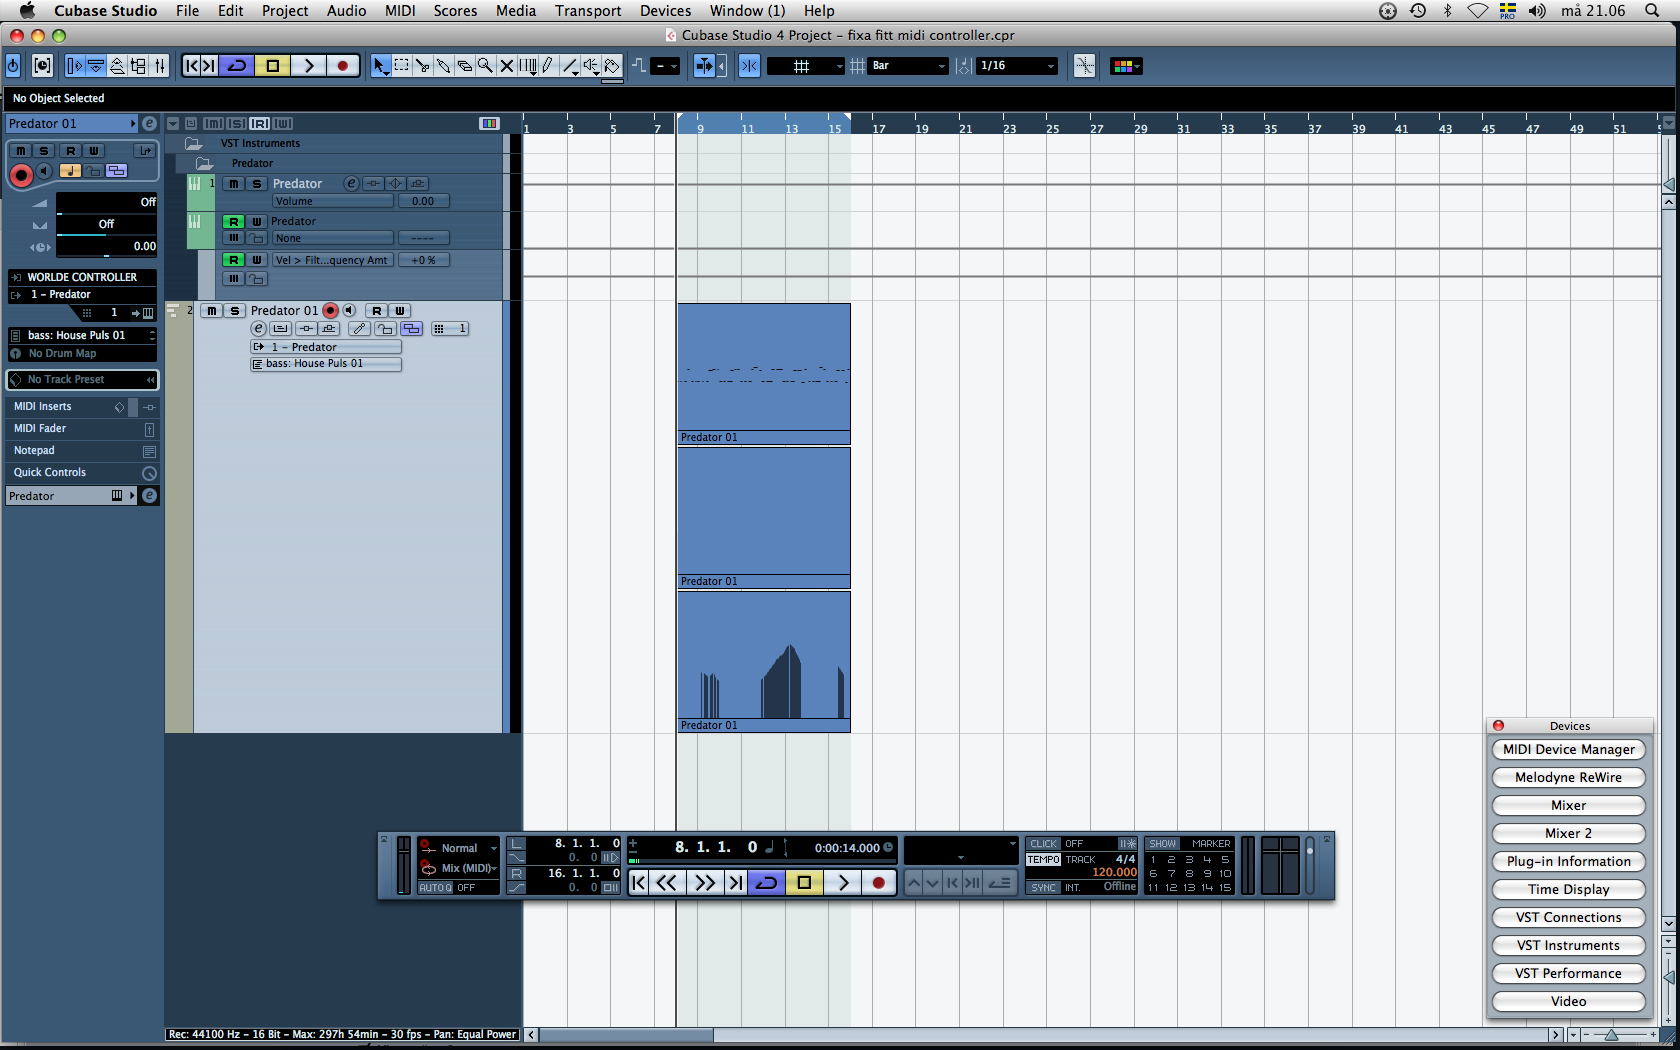The image size is (1680, 1050).
Task: Open the Transport menu
Action: 588,11
